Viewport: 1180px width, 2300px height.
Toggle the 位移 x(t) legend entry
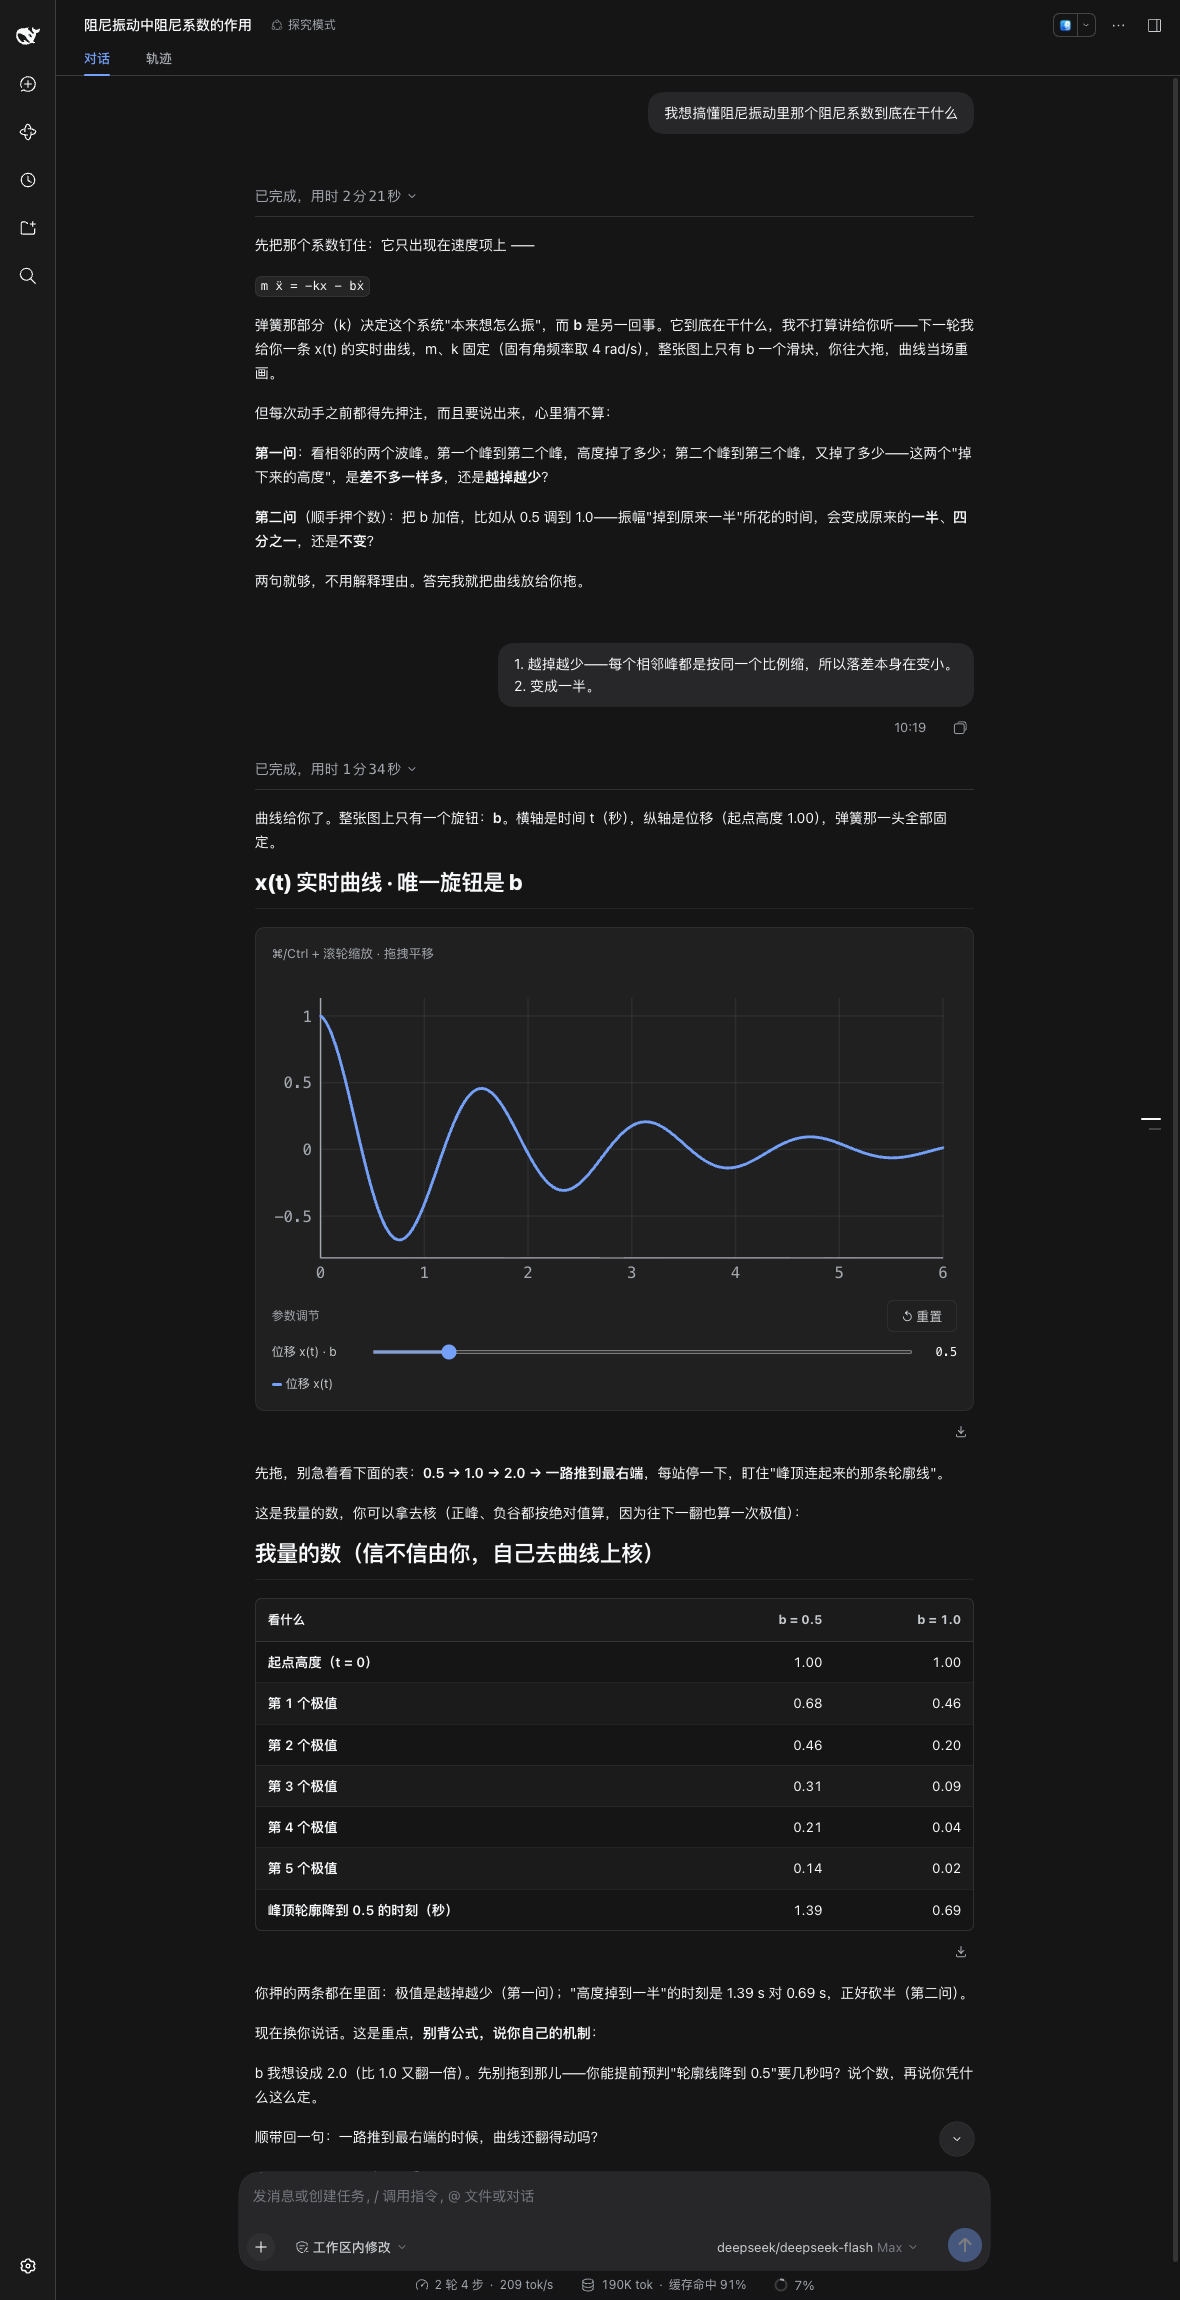pyautogui.click(x=302, y=1384)
